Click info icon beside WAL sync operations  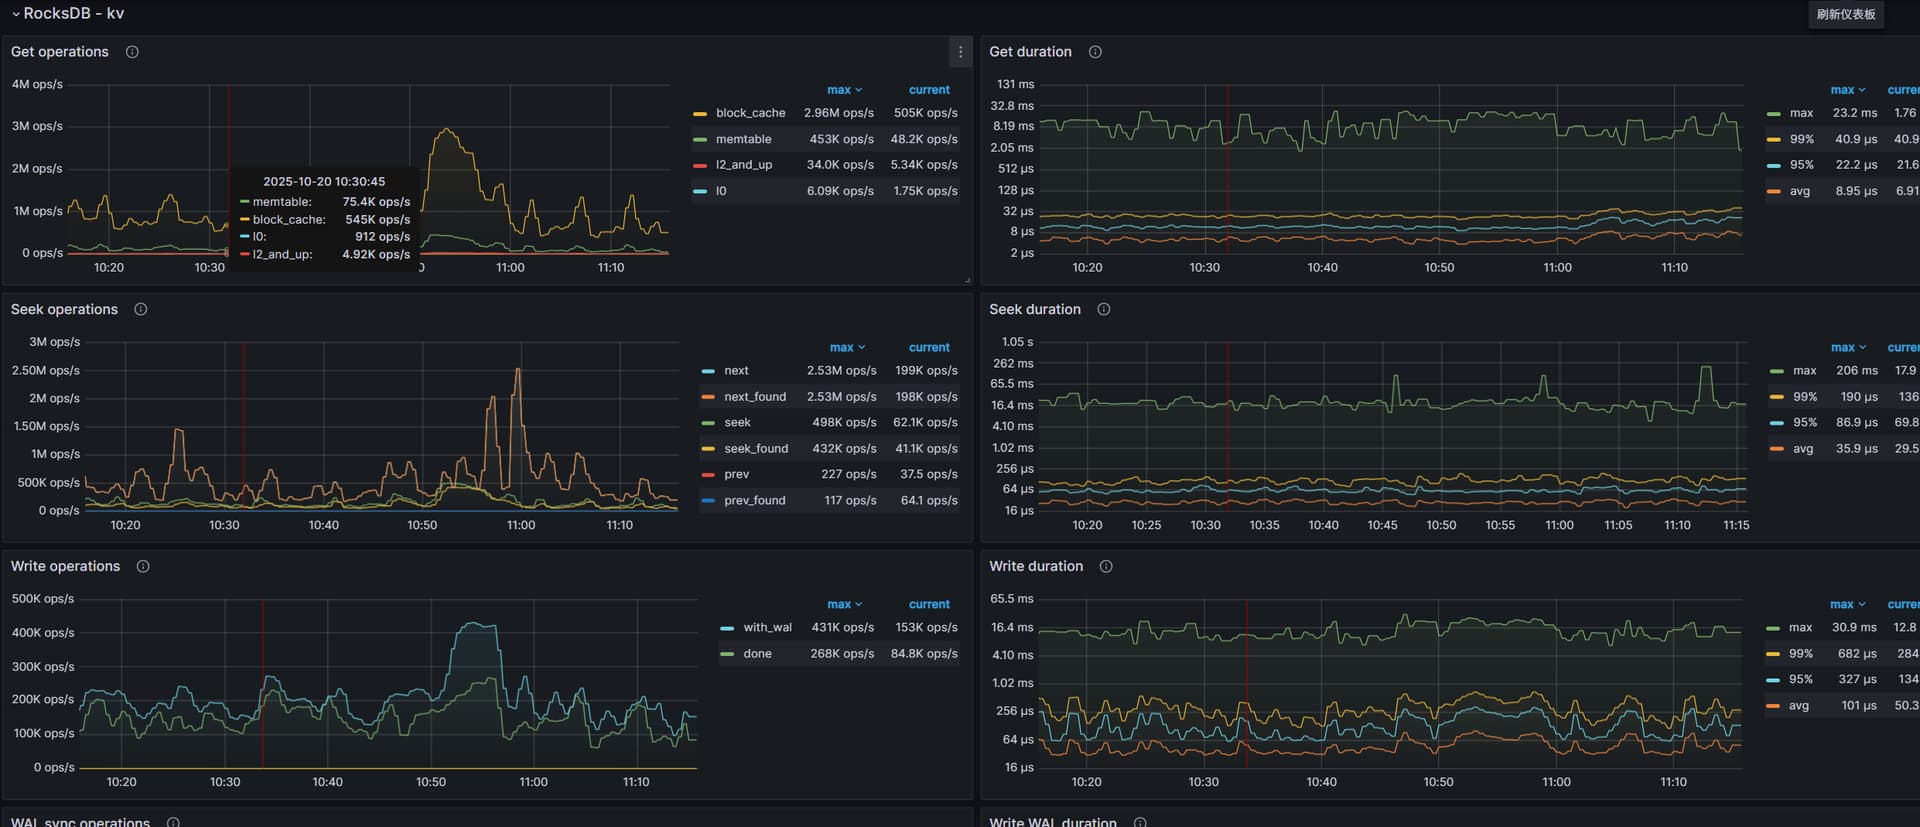[x=173, y=822]
